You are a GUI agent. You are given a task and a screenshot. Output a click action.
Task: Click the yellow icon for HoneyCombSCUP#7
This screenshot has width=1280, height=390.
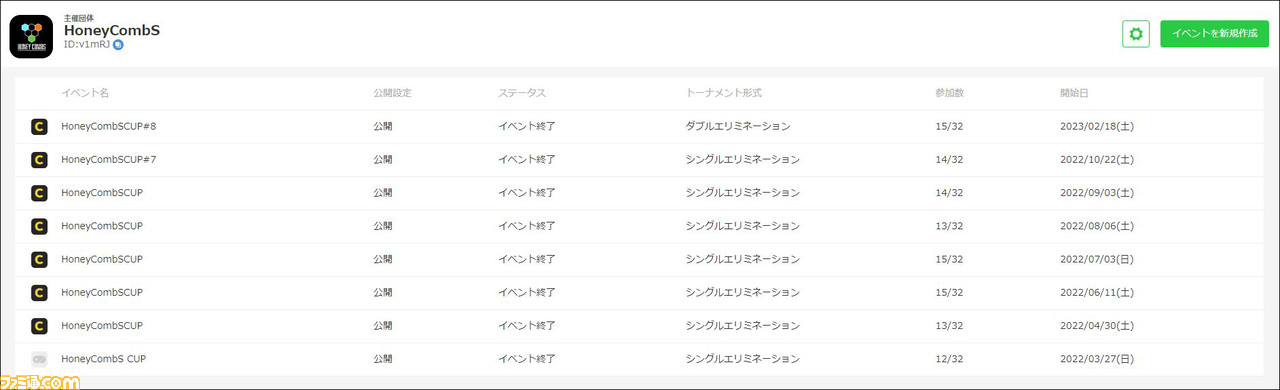click(x=39, y=160)
